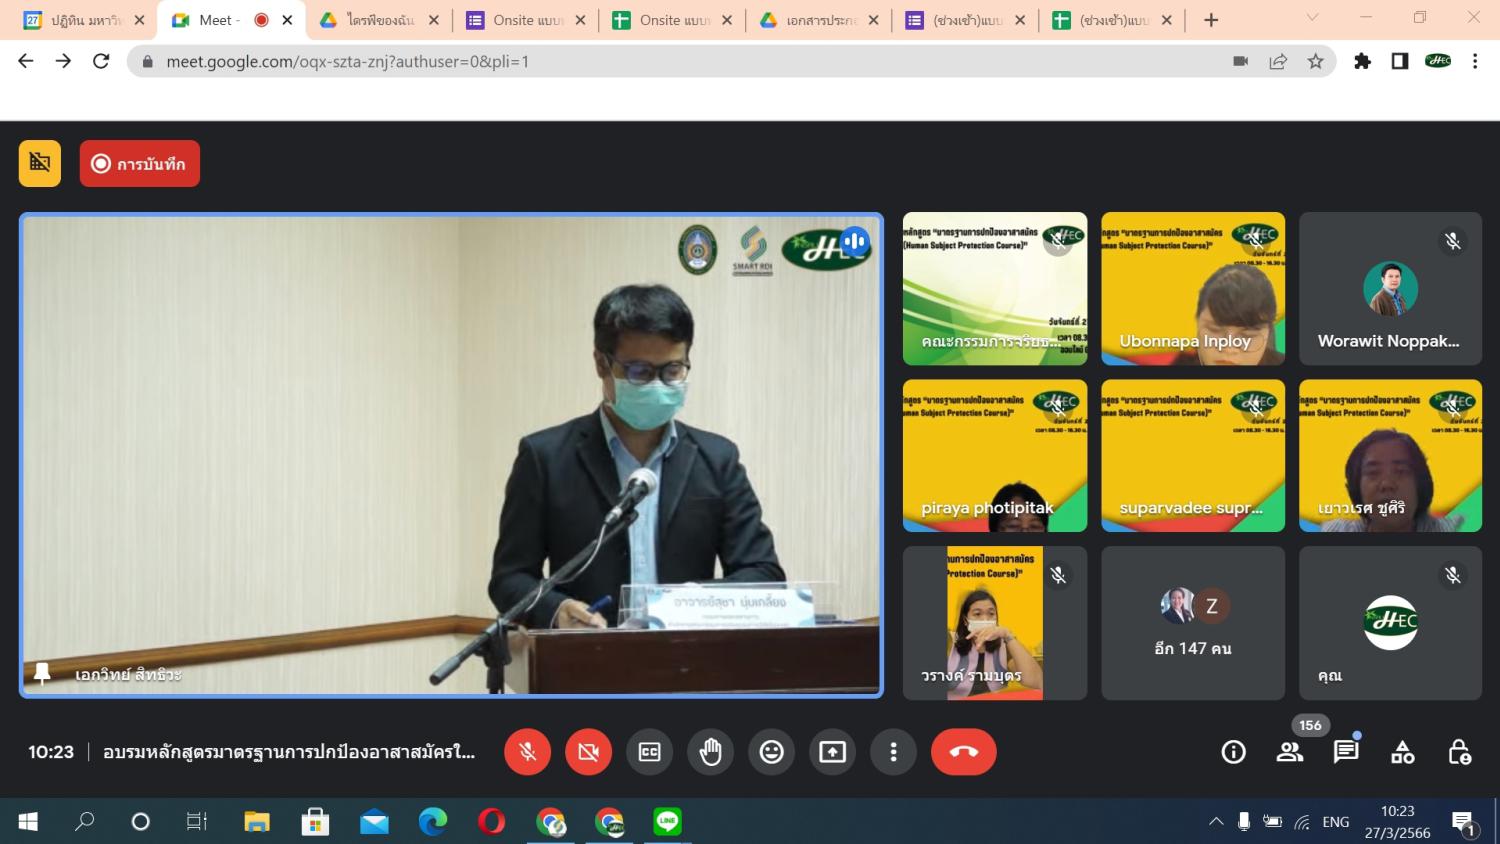Turn on the camera in Meet
This screenshot has width=1500, height=844.
point(588,752)
